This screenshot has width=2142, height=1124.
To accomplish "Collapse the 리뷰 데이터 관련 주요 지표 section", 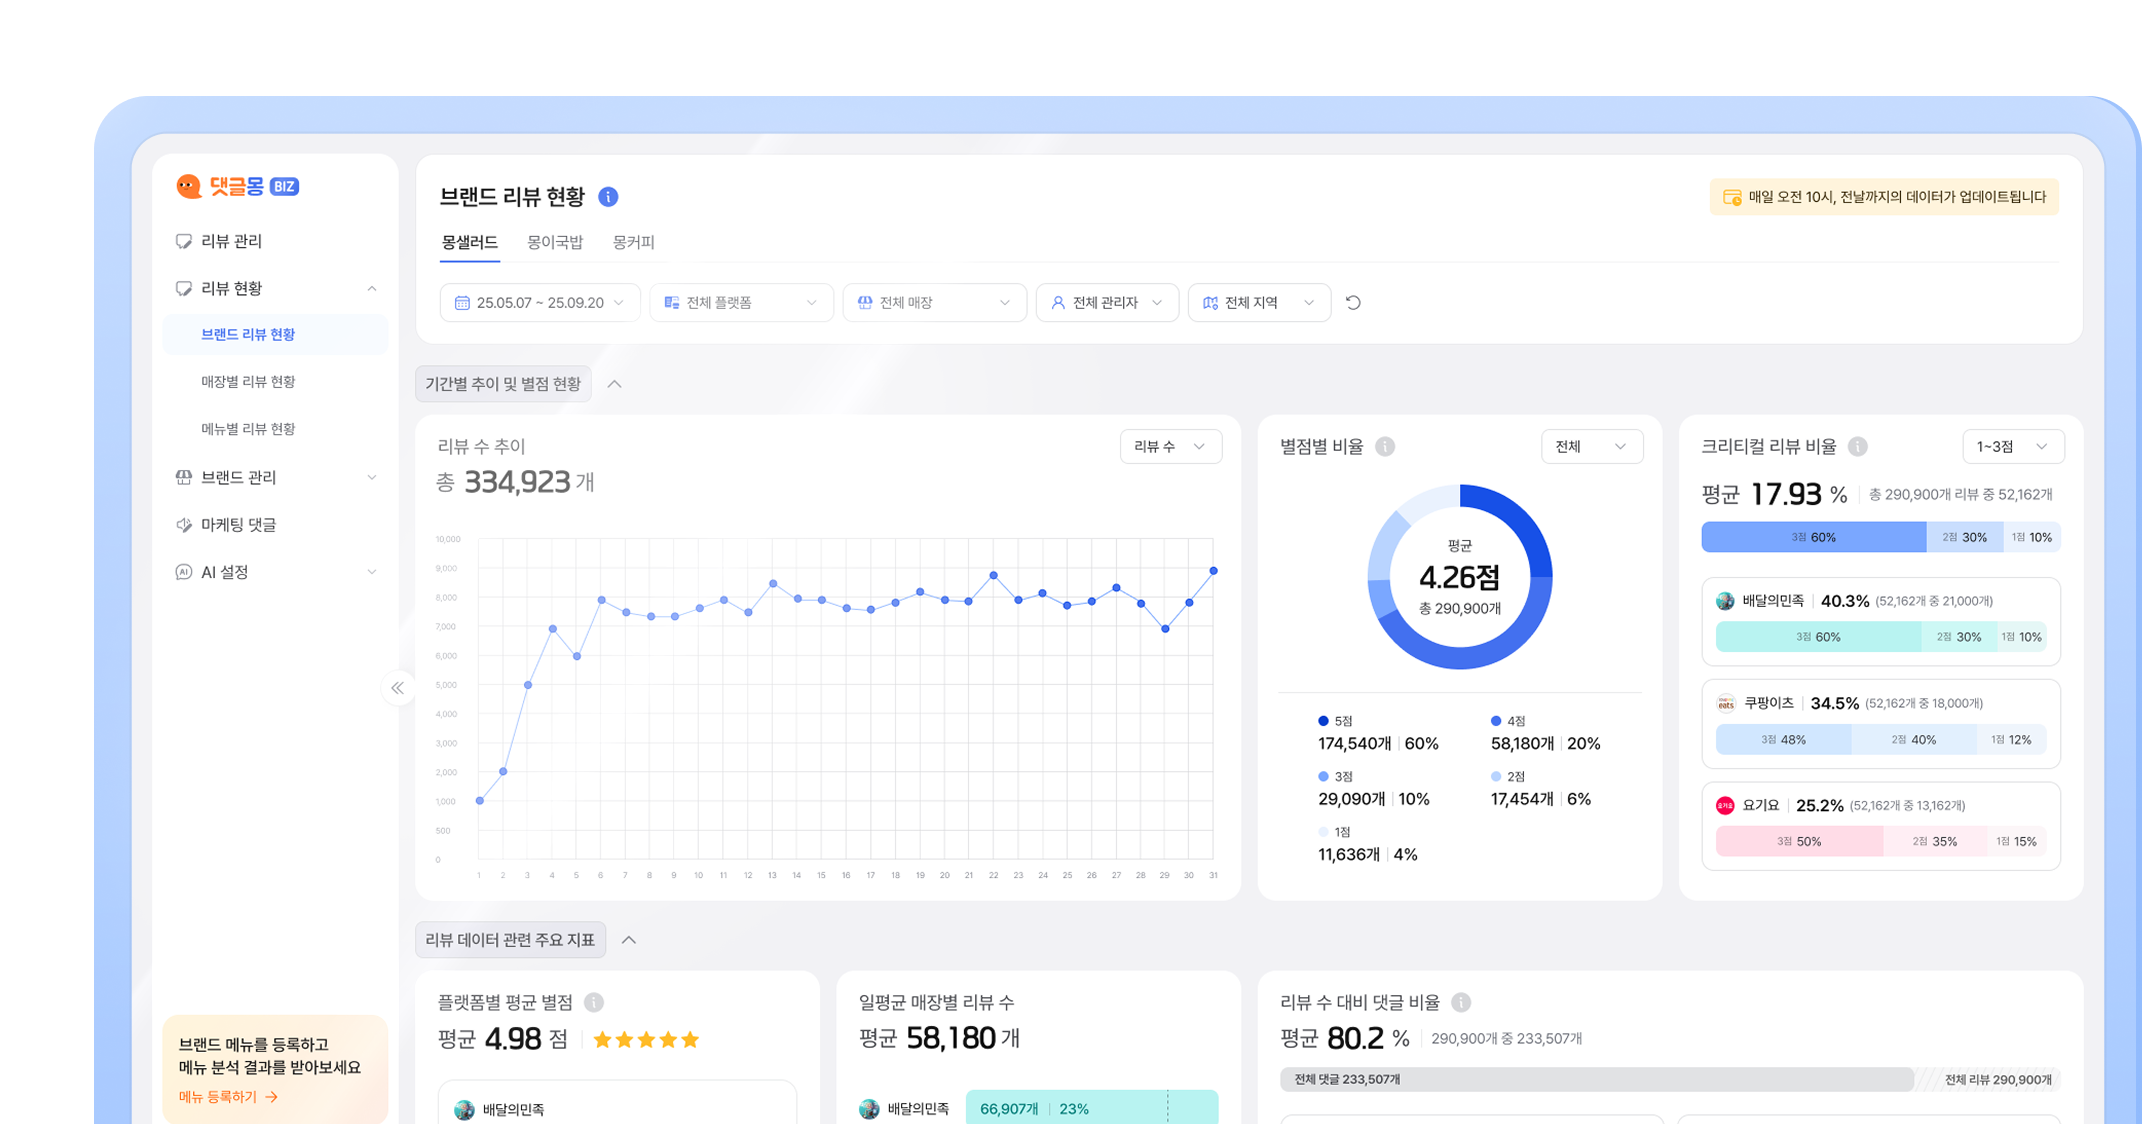I will point(630,939).
